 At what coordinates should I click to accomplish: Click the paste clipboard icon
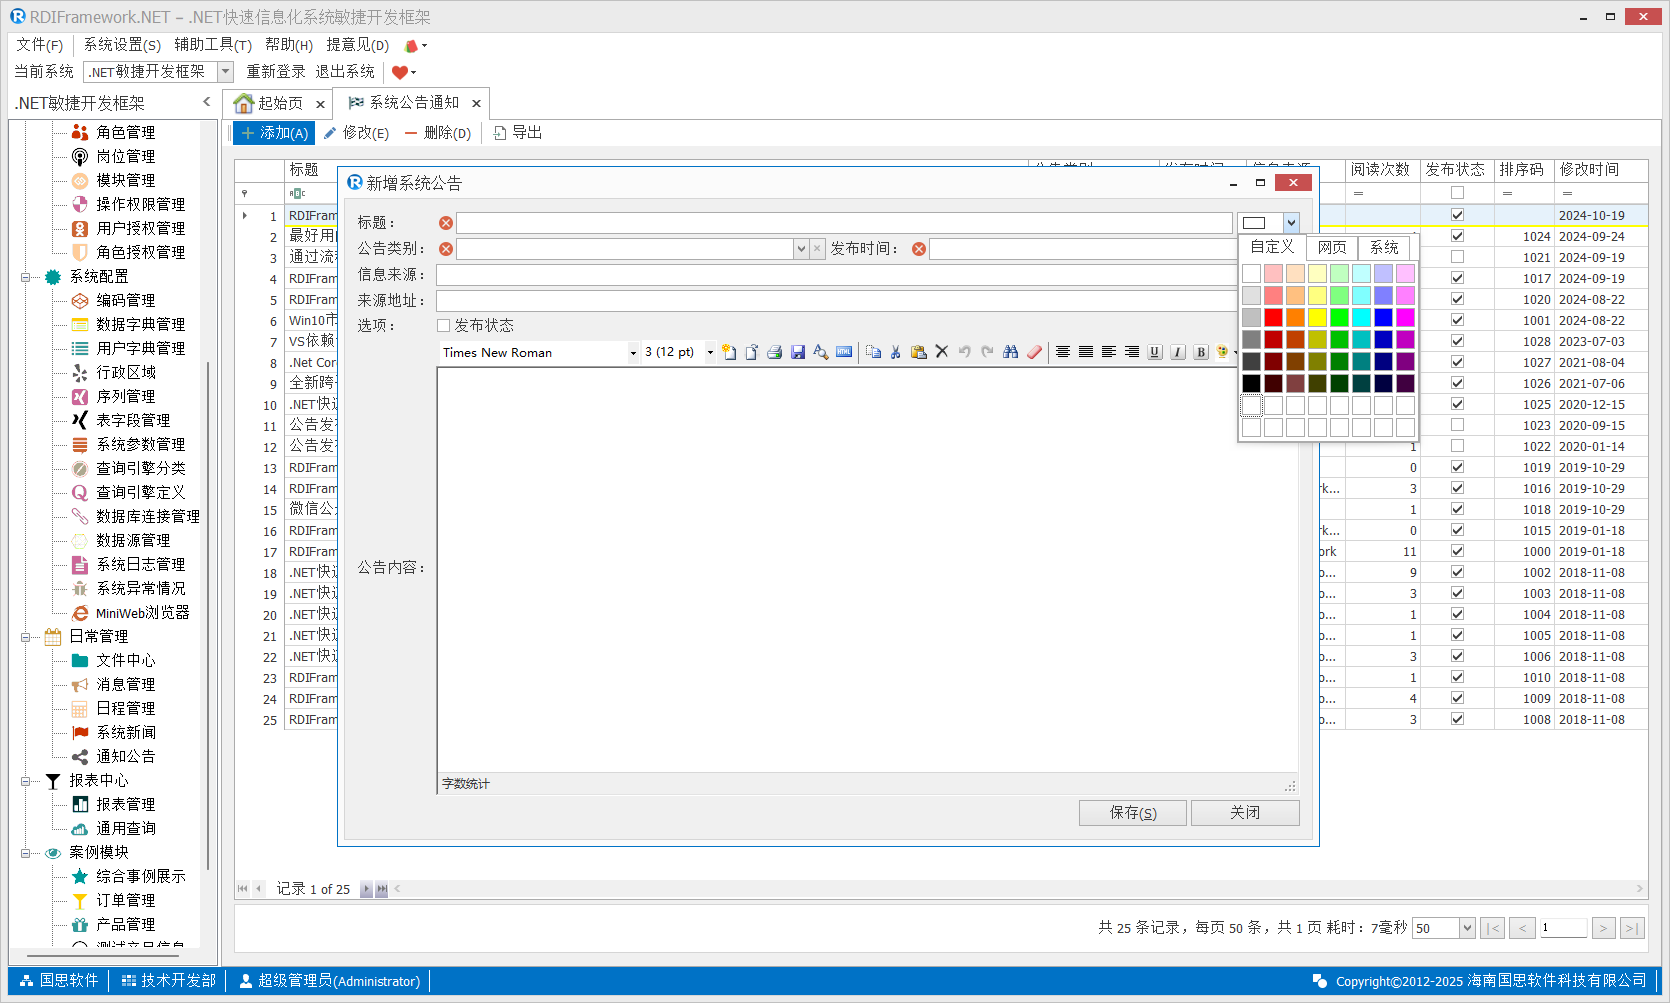coord(918,352)
